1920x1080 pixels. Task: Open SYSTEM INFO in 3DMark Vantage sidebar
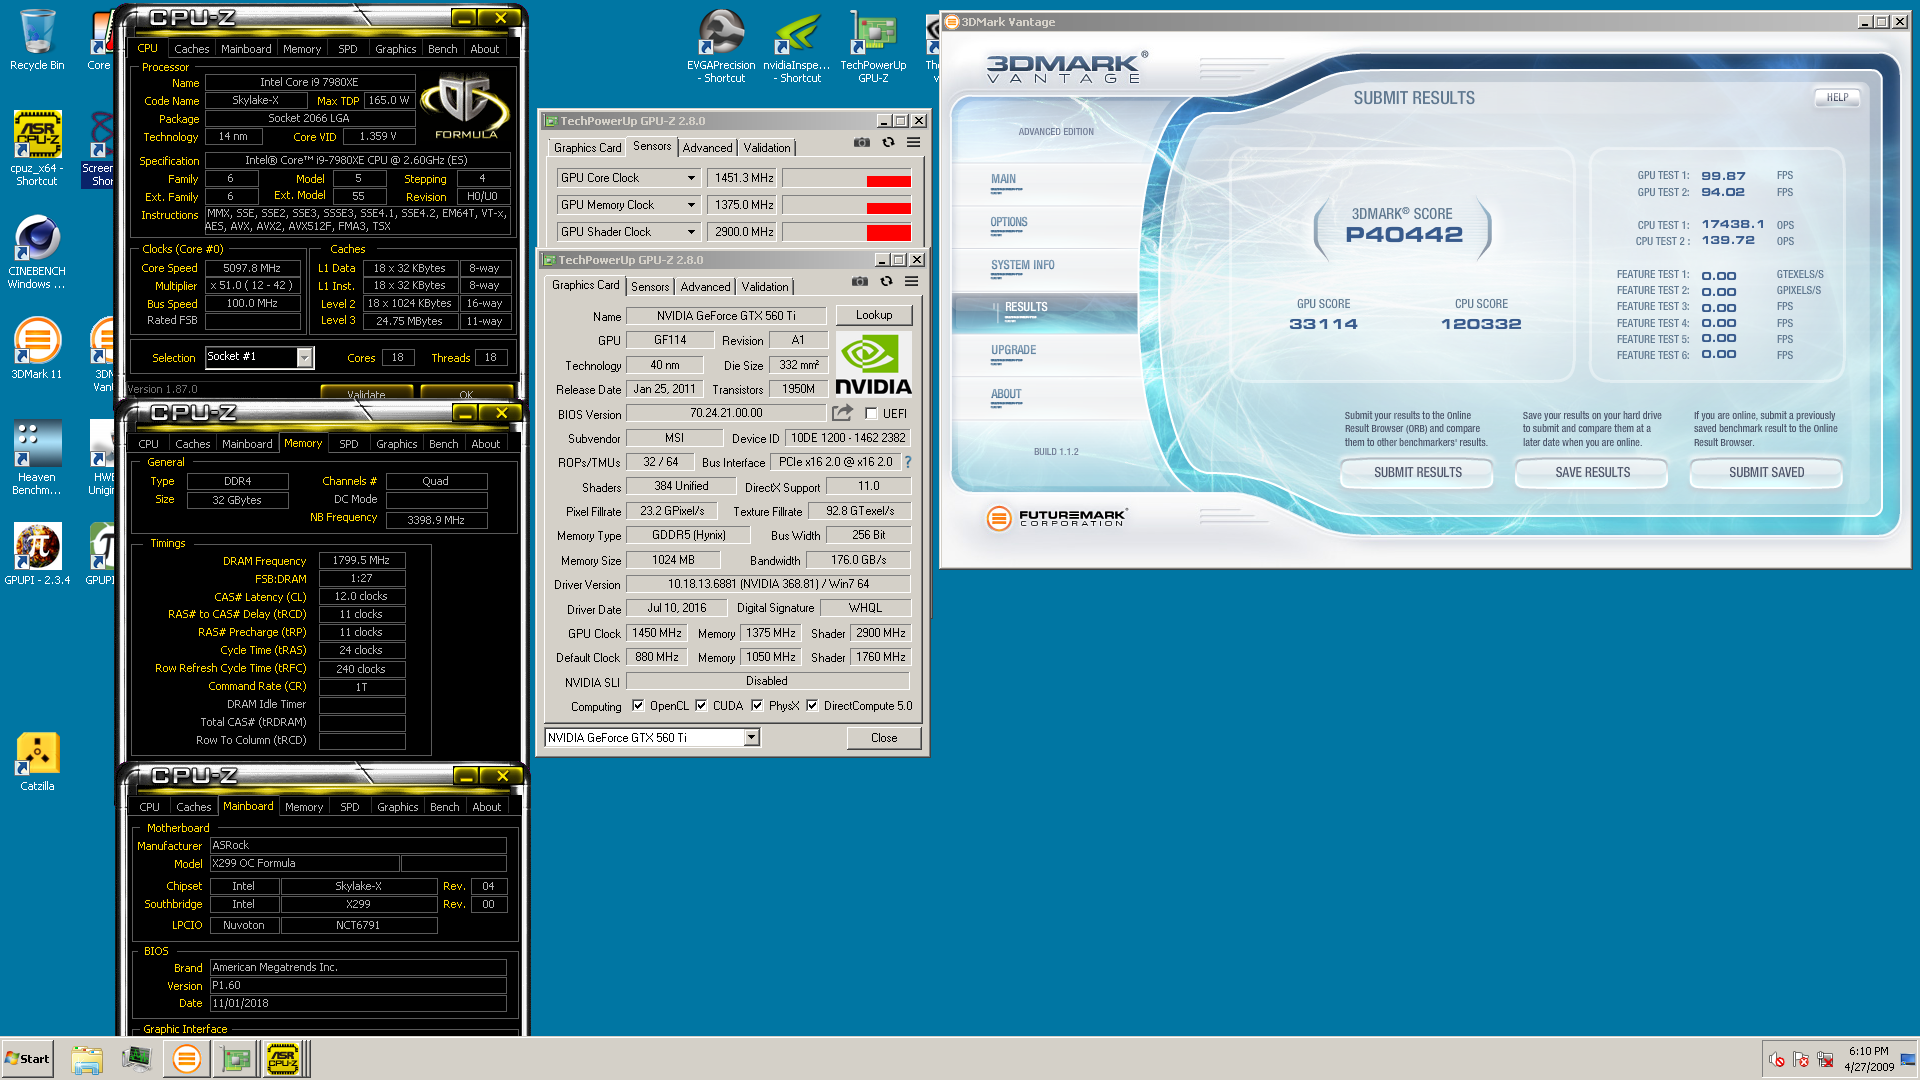coord(1022,265)
